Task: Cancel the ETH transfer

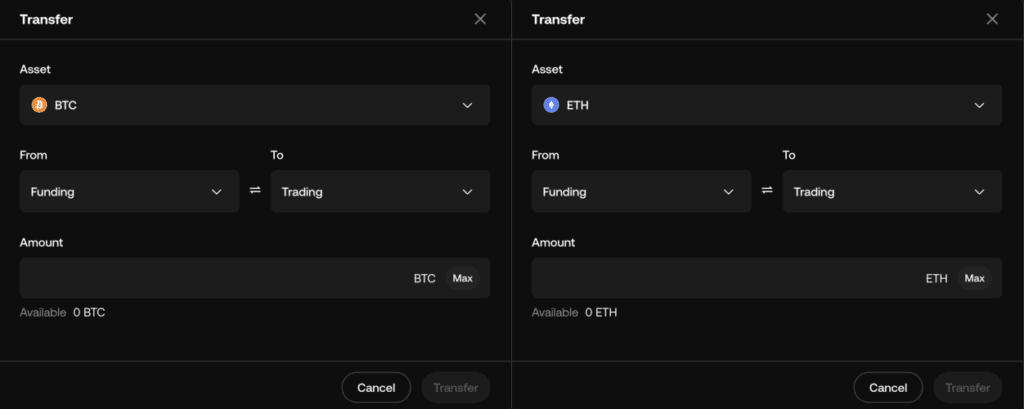Action: coord(888,387)
